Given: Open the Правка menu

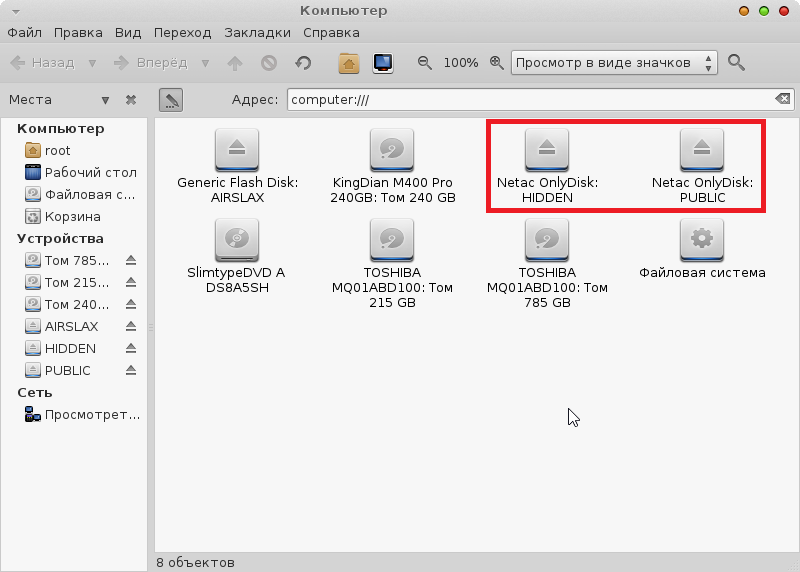Looking at the screenshot, I should pos(78,33).
